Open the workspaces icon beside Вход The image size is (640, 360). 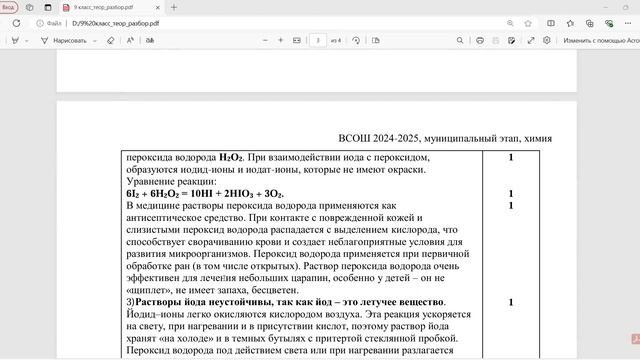(29, 7)
